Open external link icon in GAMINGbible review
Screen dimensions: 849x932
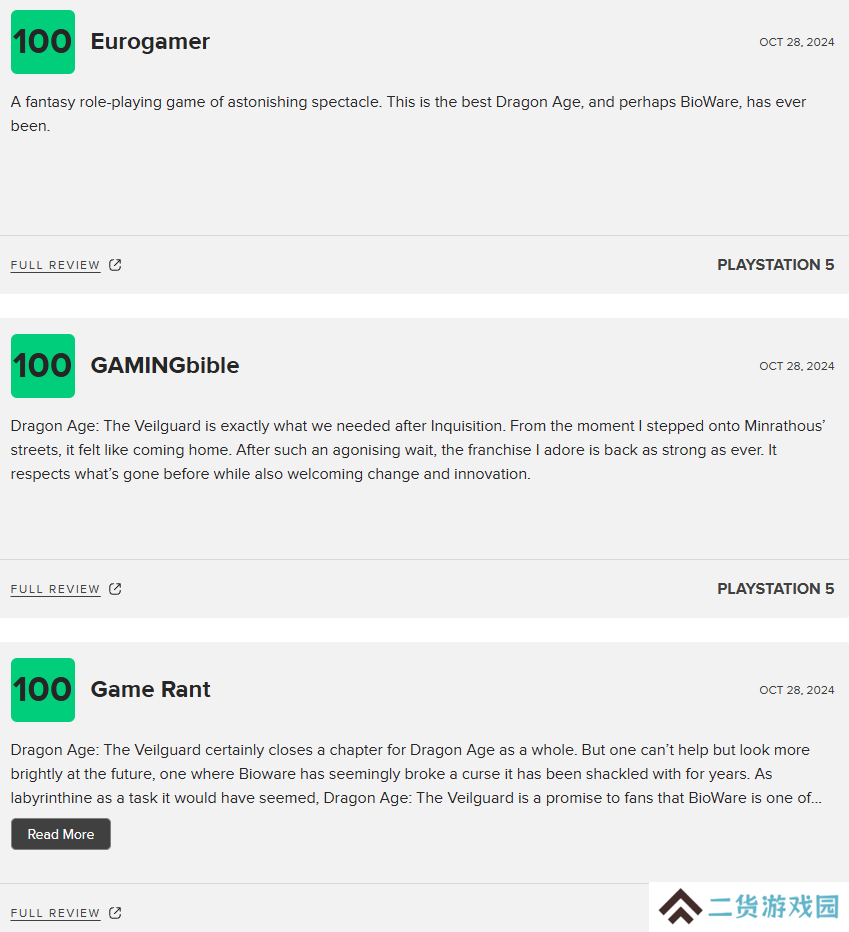(115, 589)
